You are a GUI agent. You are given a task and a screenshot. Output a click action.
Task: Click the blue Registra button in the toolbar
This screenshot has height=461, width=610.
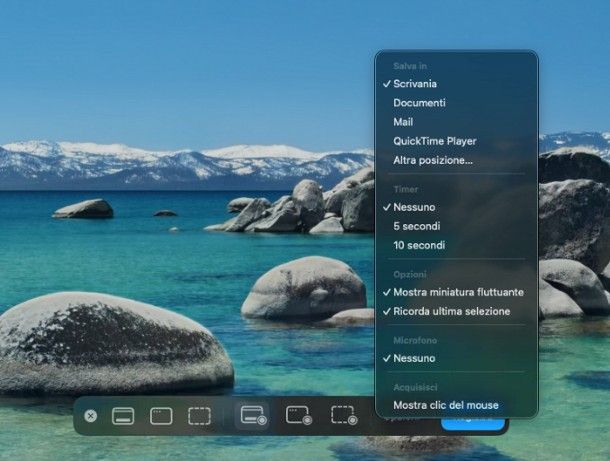tap(473, 423)
